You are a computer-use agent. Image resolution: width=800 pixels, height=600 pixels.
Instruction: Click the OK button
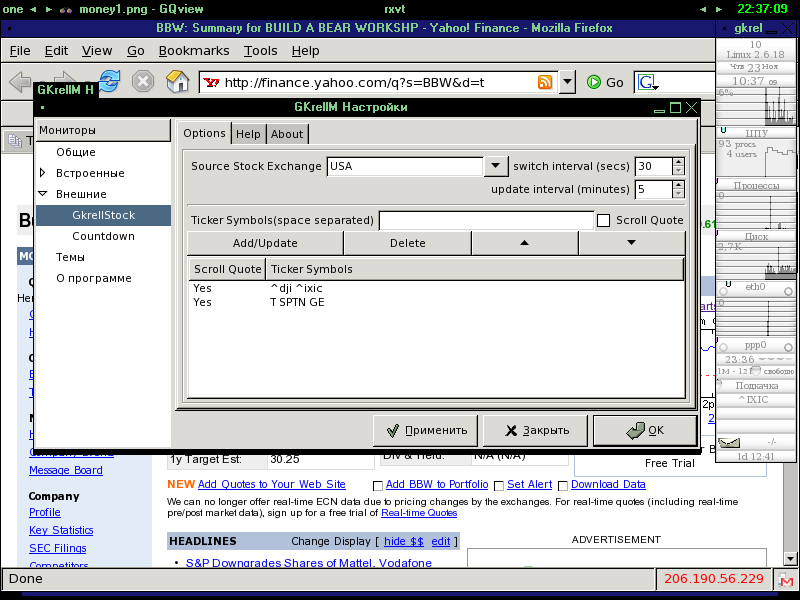pos(645,431)
